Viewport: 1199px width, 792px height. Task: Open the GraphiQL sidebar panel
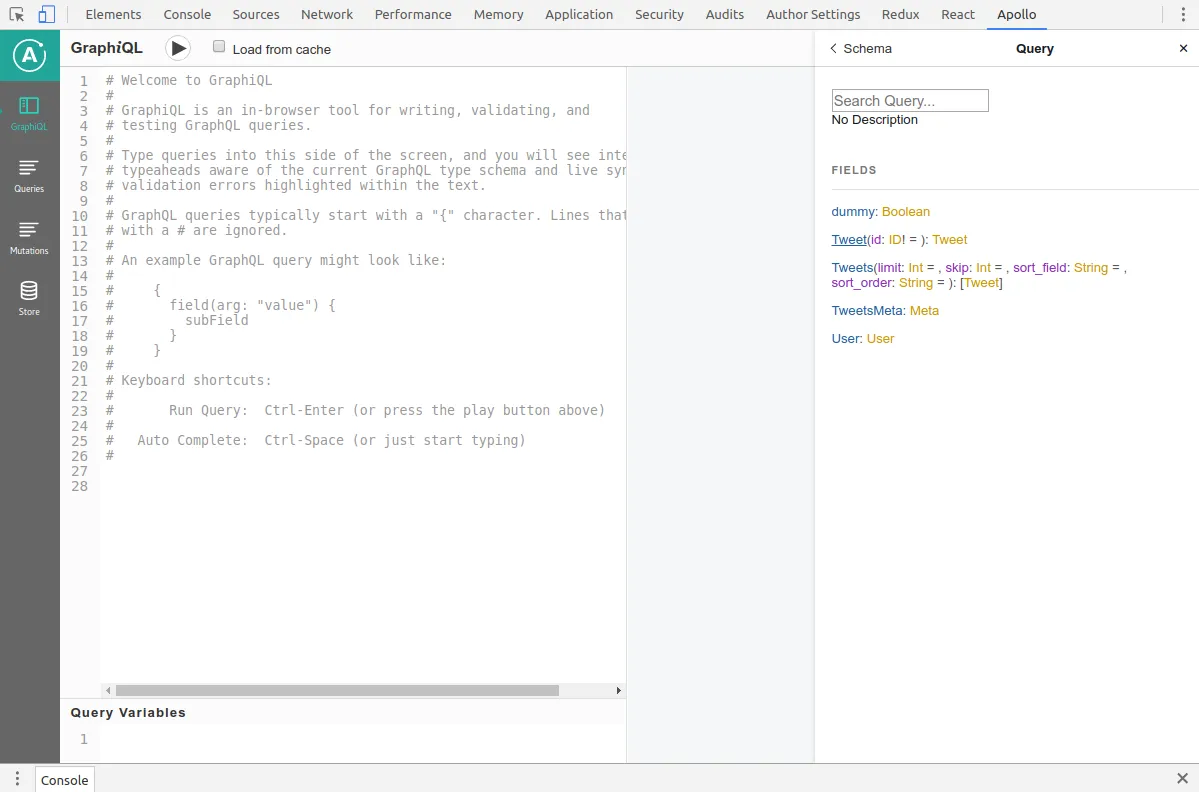[29, 114]
